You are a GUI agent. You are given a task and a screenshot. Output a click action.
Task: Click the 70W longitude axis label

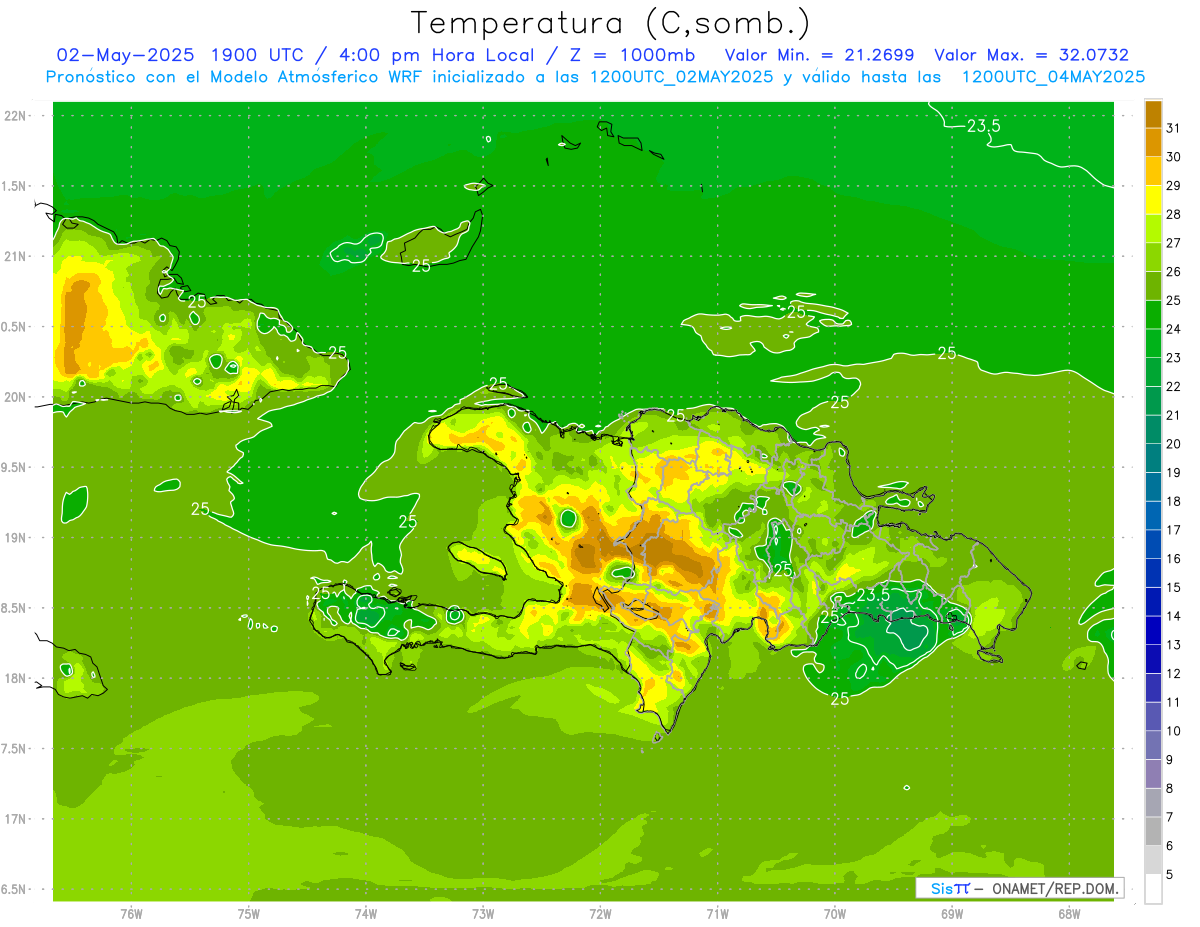click(x=834, y=914)
